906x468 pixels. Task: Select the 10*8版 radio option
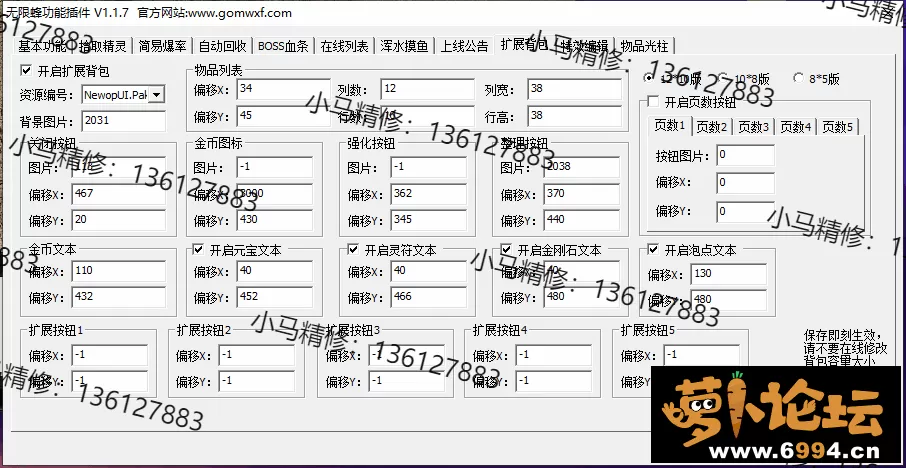point(725,78)
